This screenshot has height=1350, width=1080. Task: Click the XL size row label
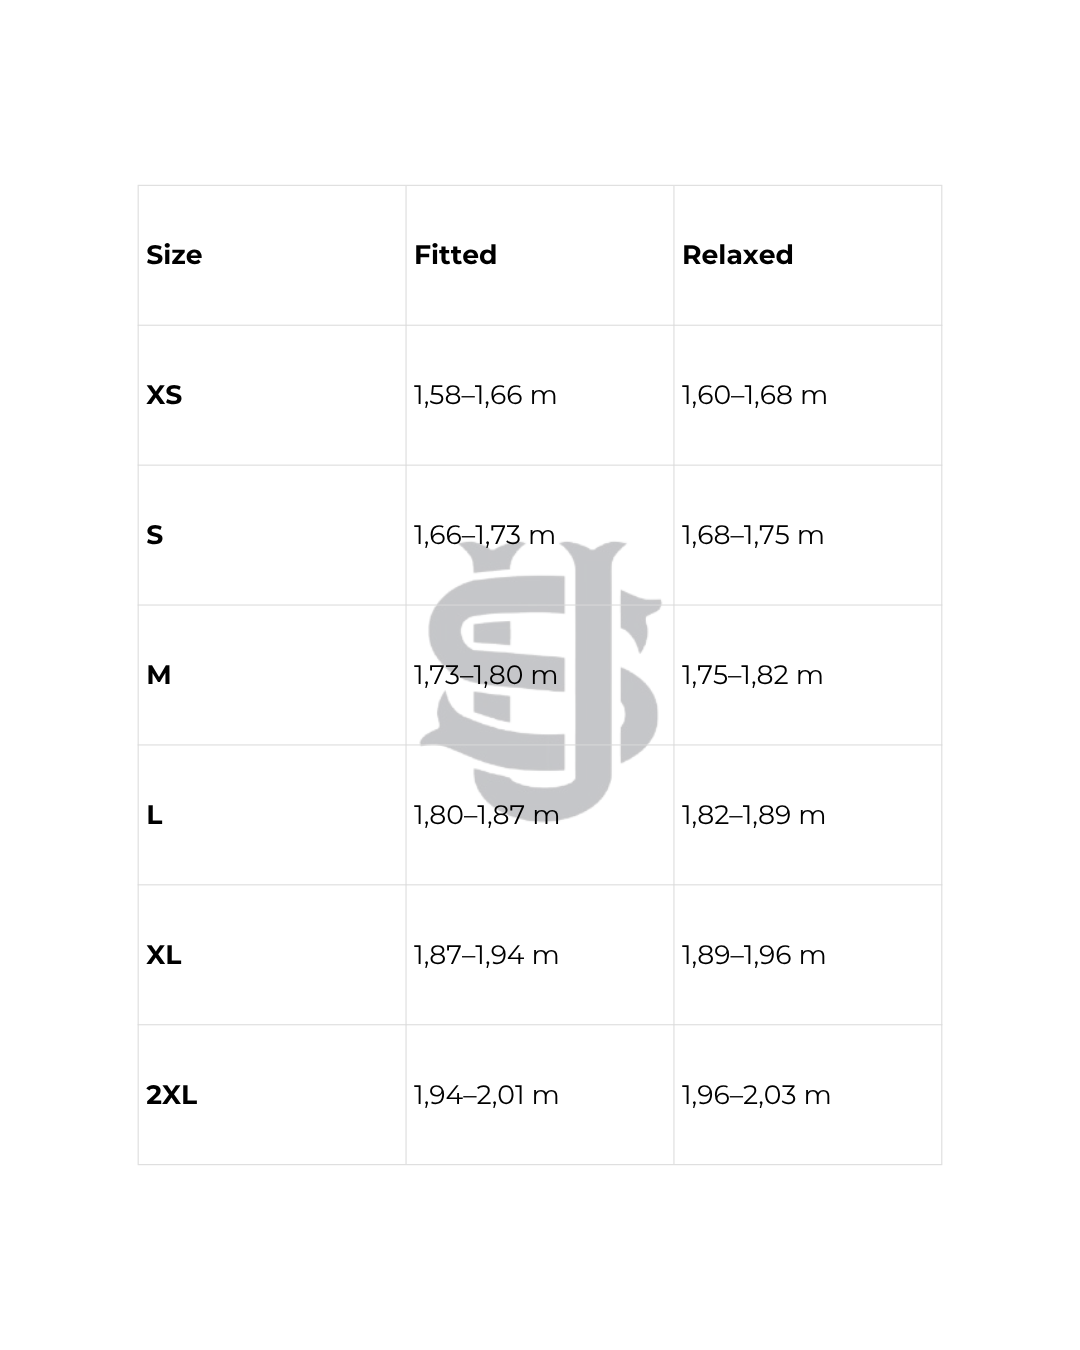coord(164,955)
